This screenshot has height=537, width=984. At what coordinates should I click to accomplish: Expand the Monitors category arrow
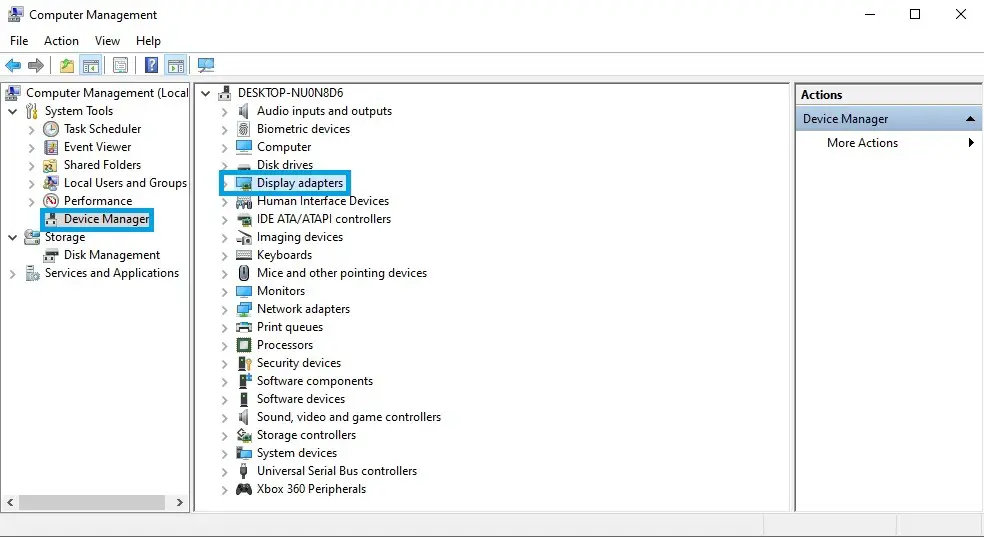click(x=225, y=292)
